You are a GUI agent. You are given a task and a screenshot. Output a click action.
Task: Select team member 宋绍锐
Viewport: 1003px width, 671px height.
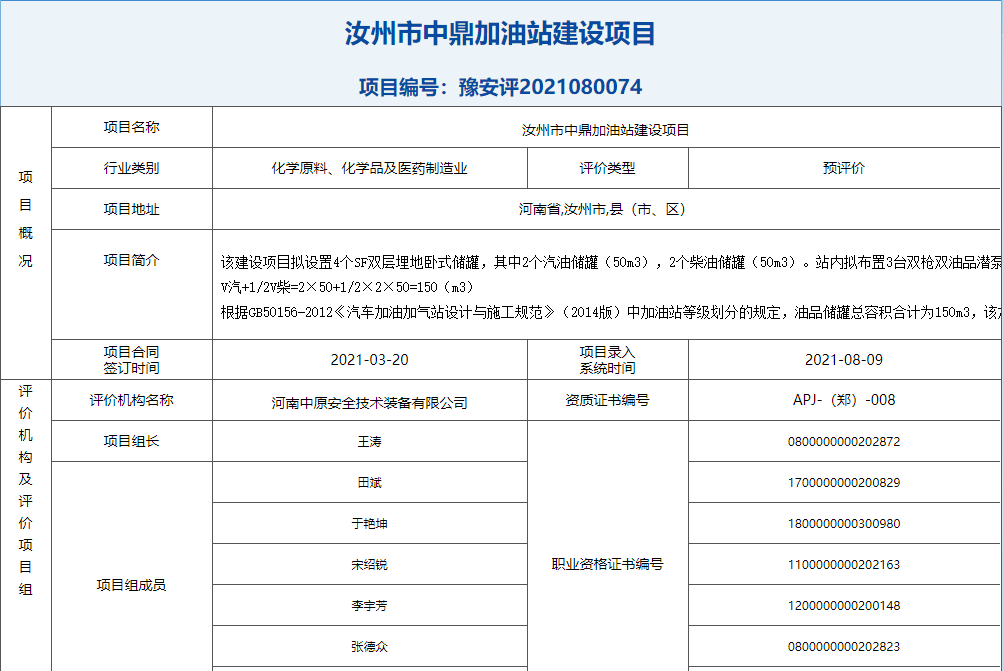coord(369,565)
